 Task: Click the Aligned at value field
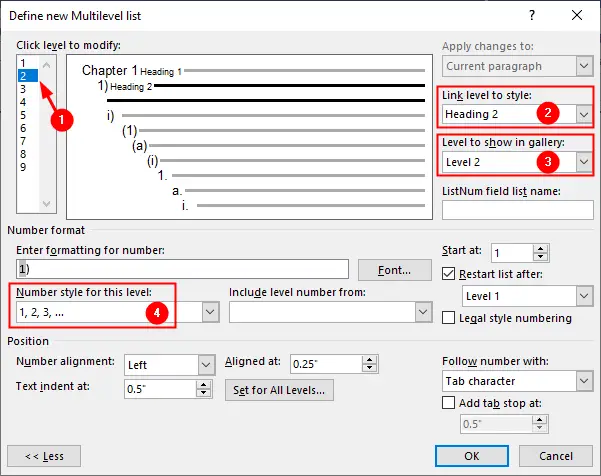click(326, 364)
